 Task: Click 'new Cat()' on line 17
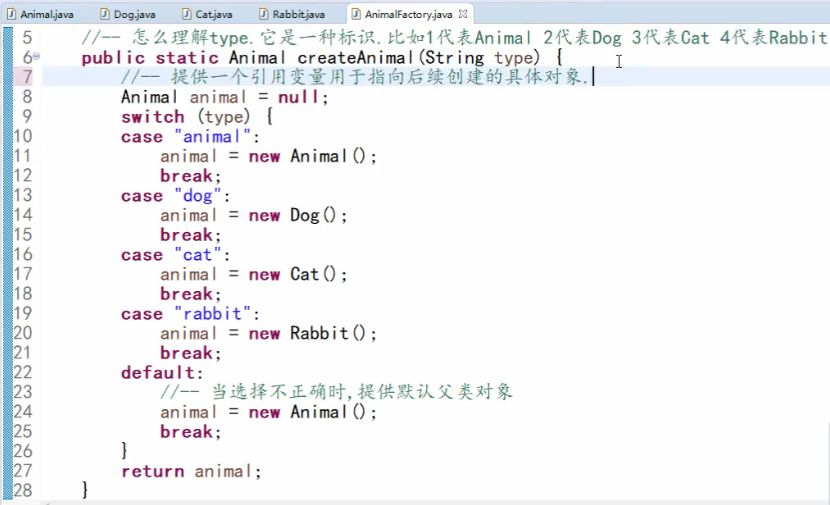[293, 274]
